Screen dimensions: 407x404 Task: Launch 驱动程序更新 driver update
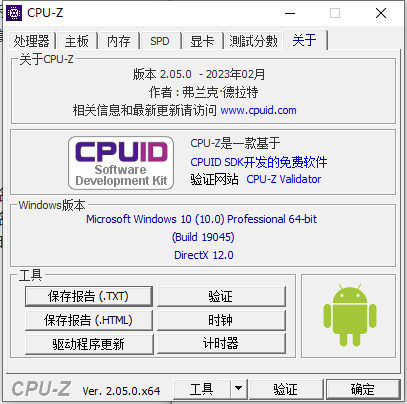tap(89, 344)
